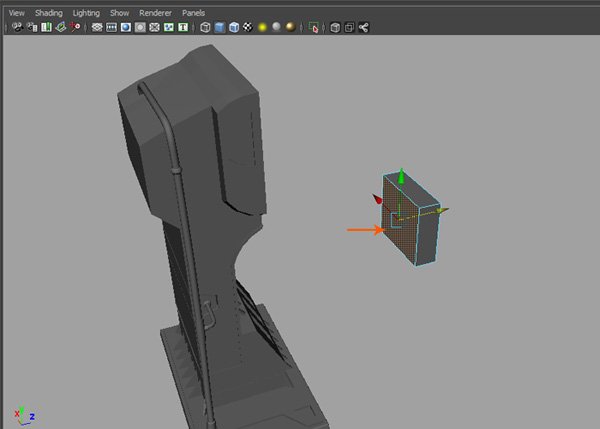Image resolution: width=600 pixels, height=429 pixels.
Task: Switch to Wireframe display icon
Action: pos(205,27)
